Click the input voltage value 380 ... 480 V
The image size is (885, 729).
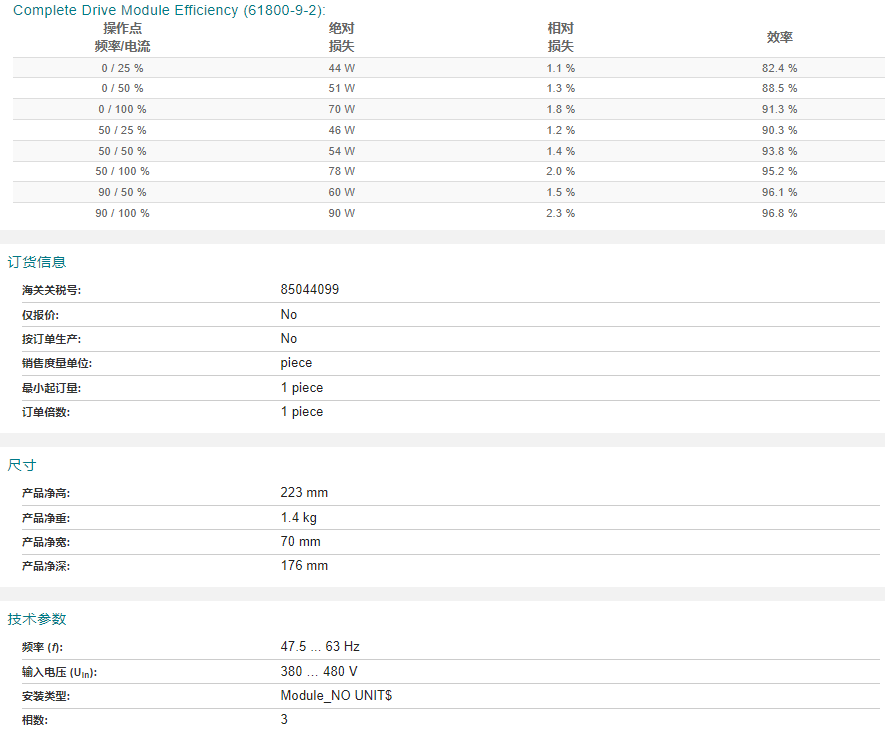pyautogui.click(x=319, y=671)
